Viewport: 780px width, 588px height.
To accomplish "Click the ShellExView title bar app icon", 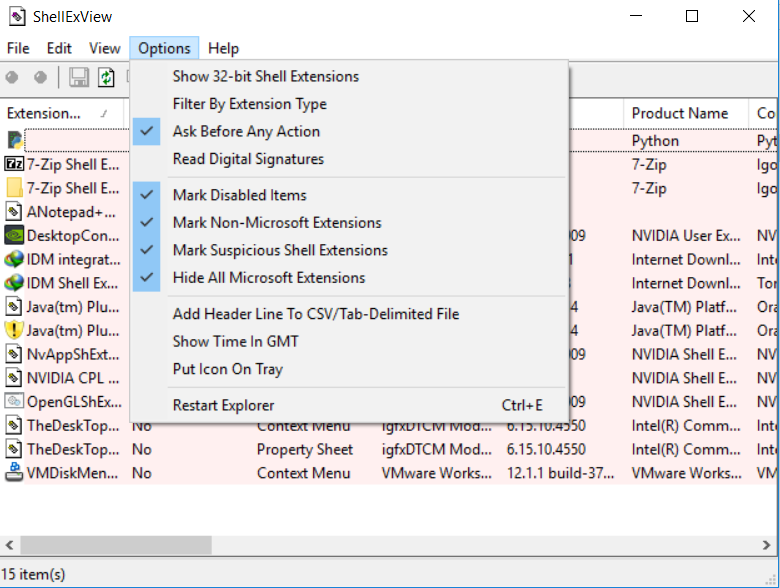I will pyautogui.click(x=17, y=16).
